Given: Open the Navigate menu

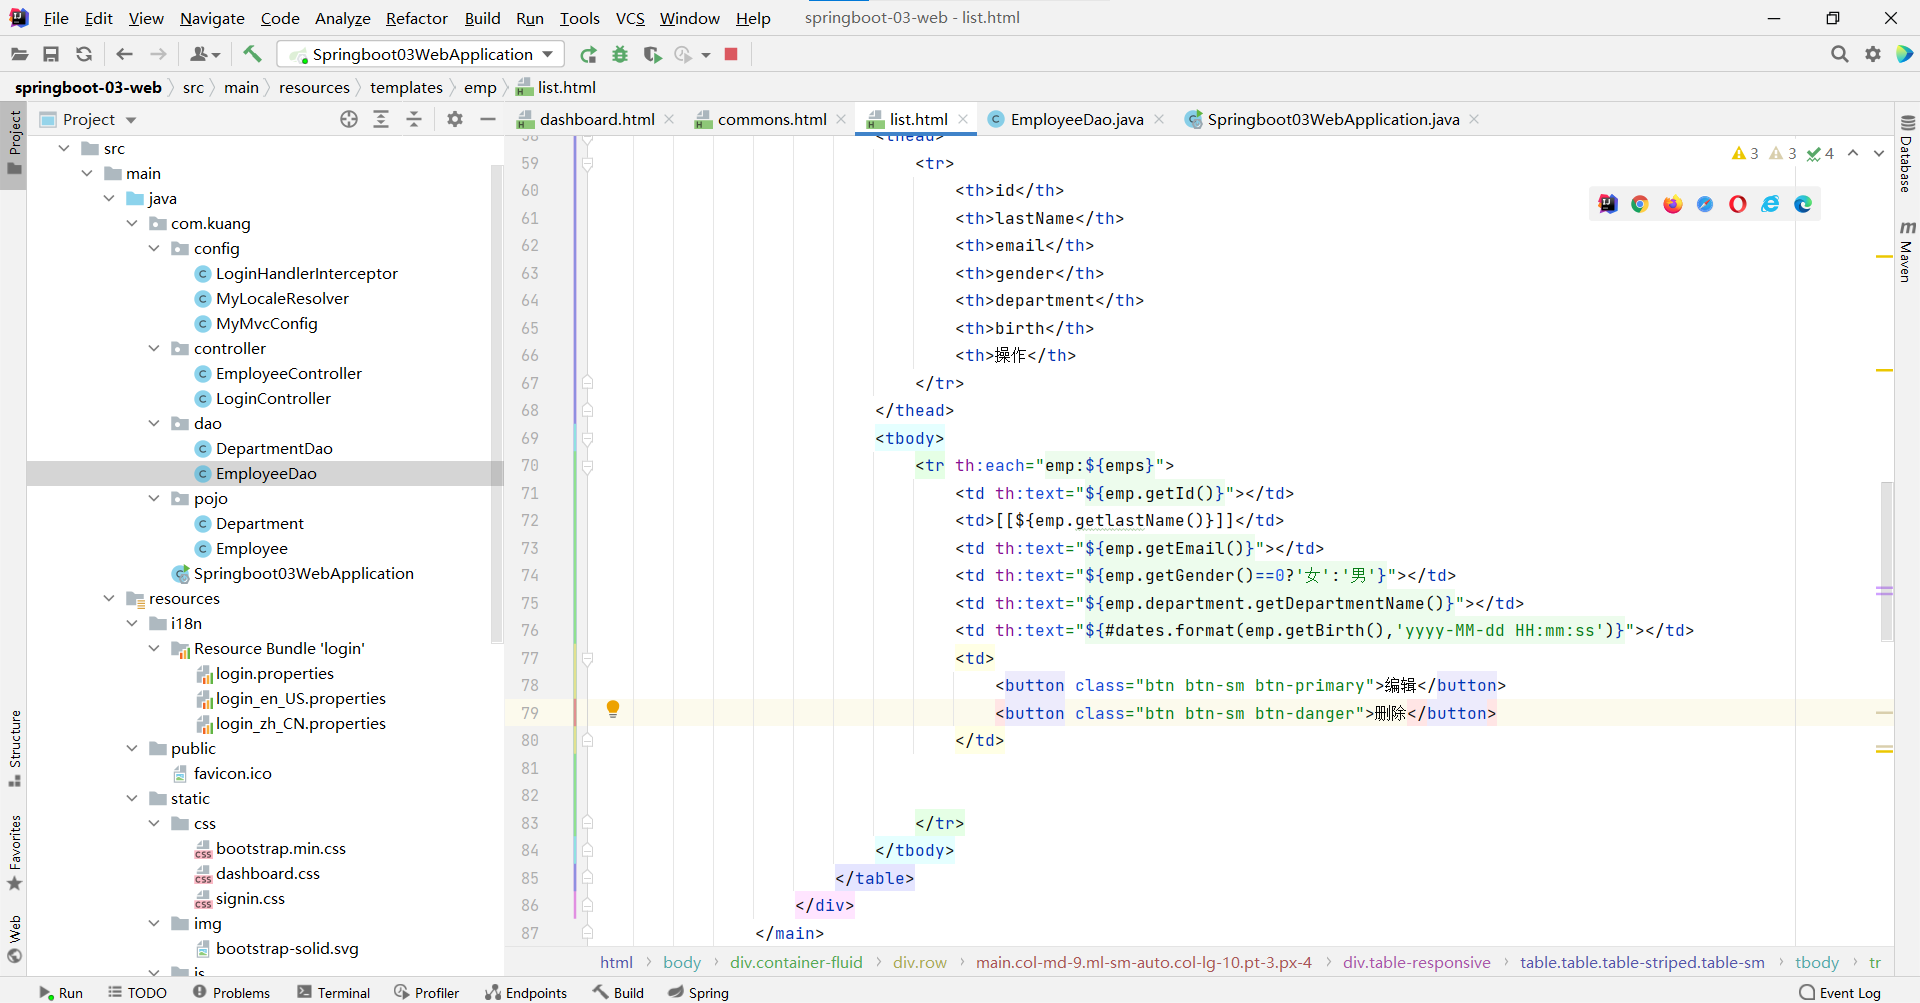Looking at the screenshot, I should [212, 18].
